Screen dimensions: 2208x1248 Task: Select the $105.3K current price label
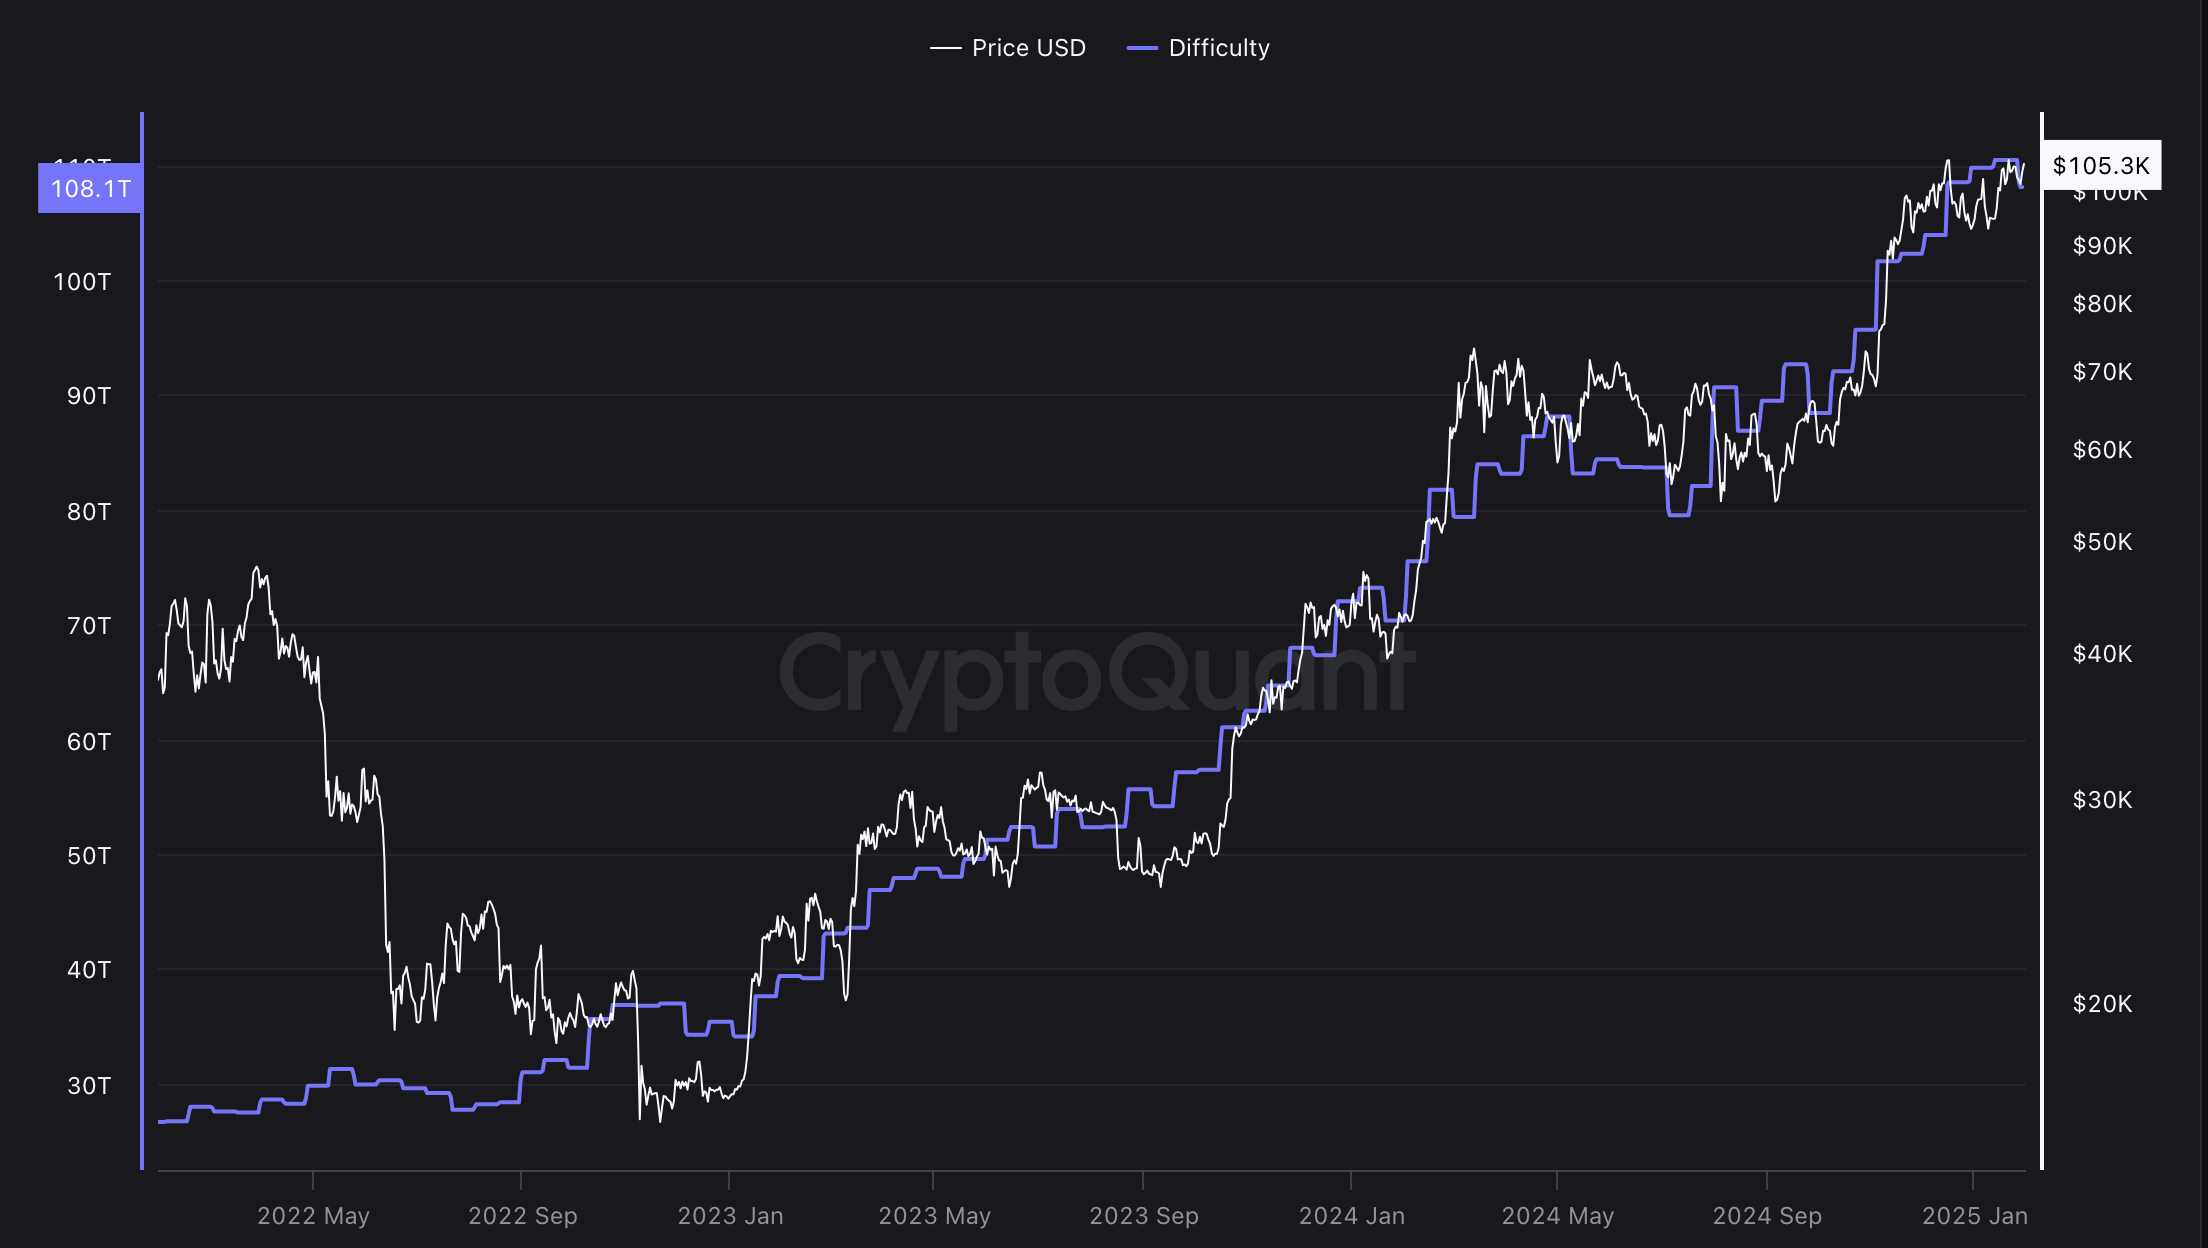(x=2101, y=165)
